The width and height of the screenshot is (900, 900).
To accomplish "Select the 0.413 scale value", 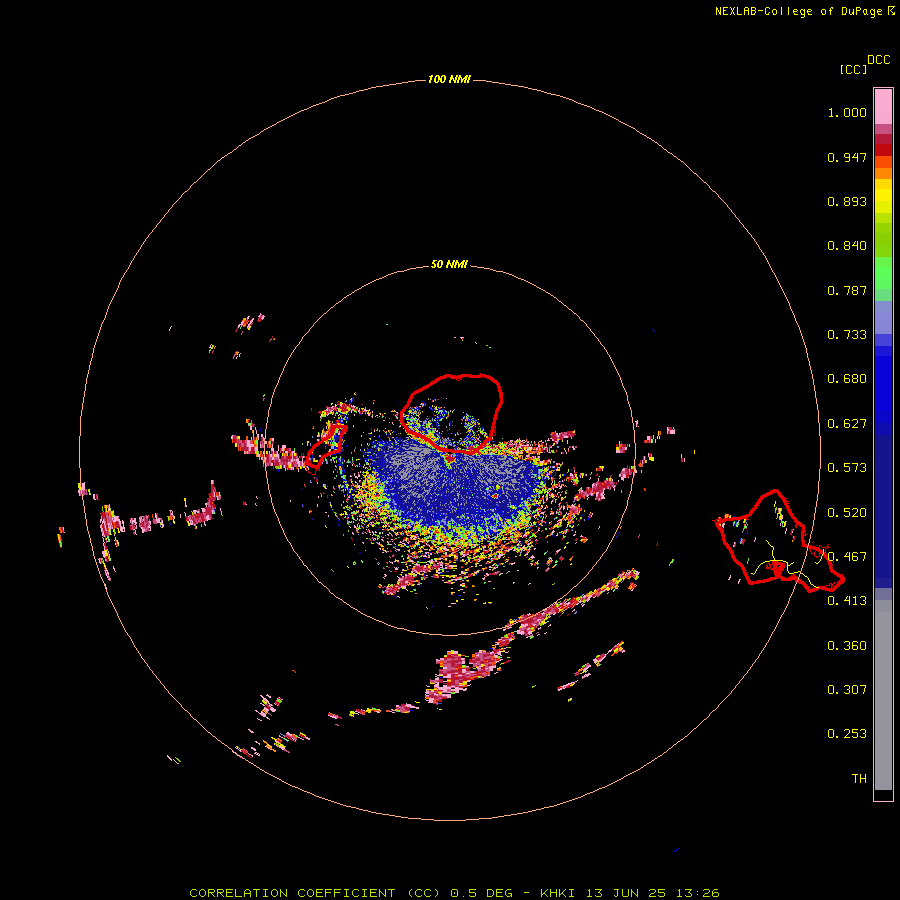I will 847,601.
